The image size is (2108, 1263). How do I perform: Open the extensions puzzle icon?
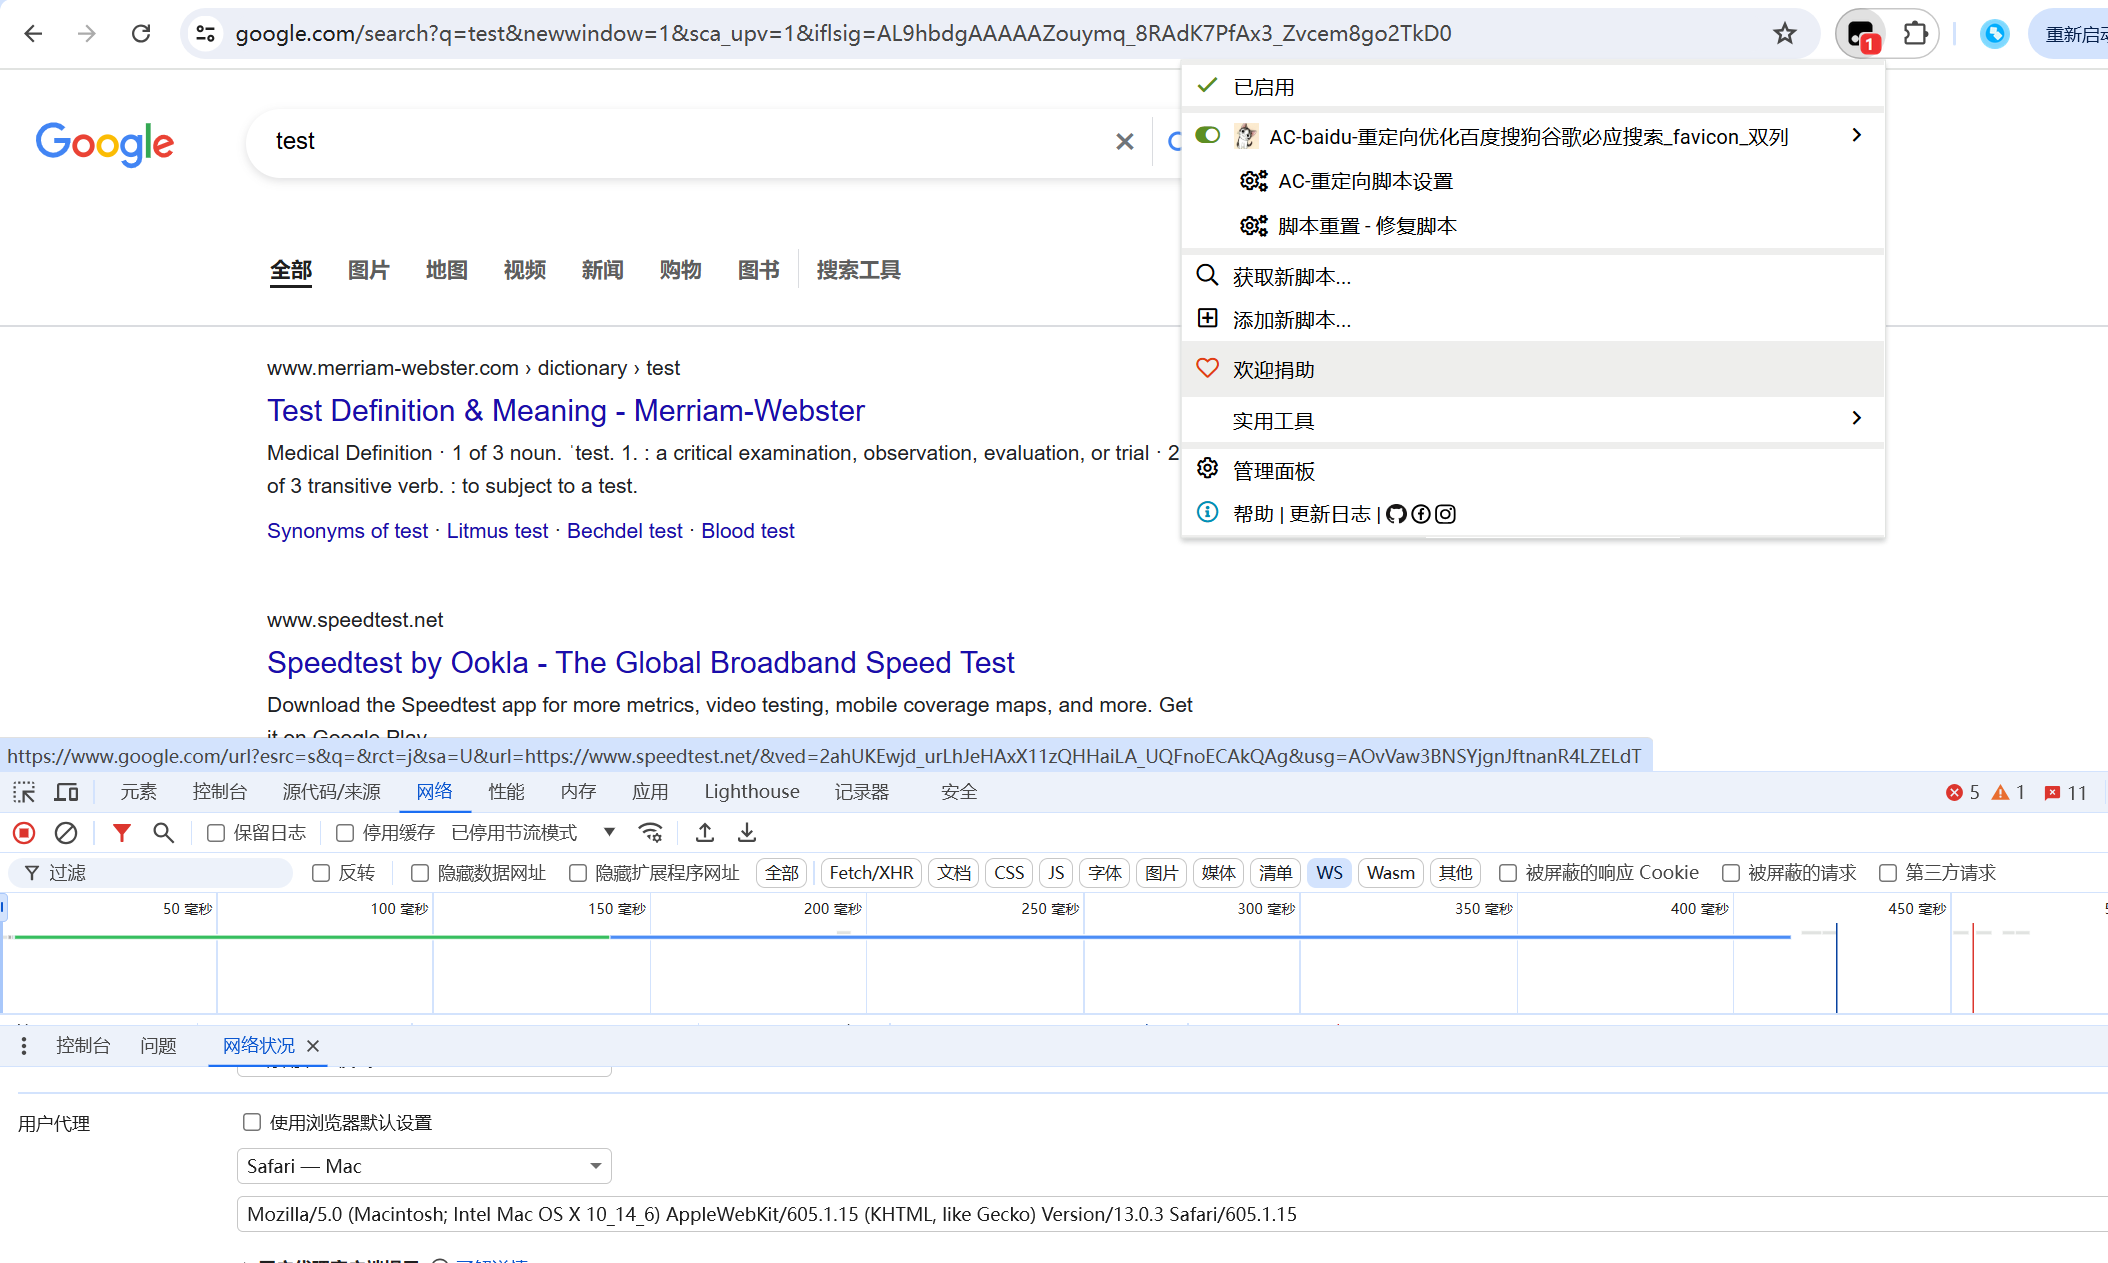[1915, 33]
